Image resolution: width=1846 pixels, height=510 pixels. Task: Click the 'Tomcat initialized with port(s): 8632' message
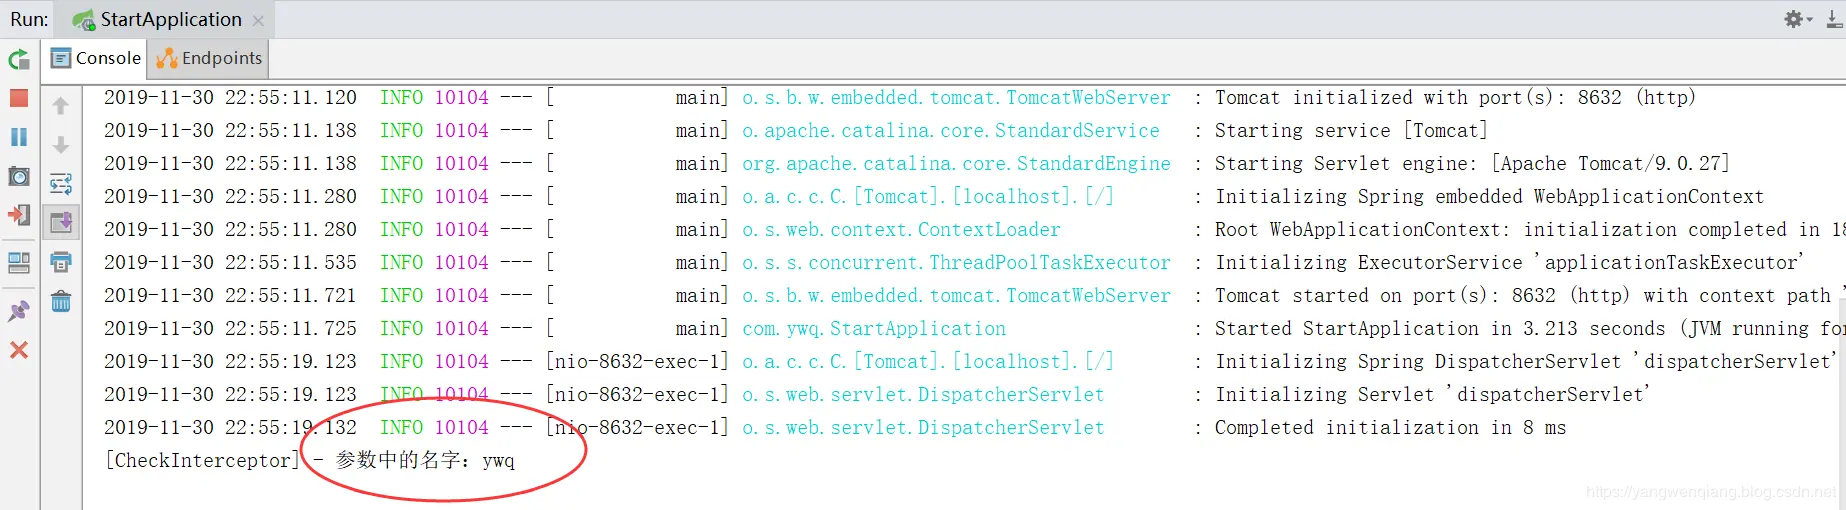click(x=1455, y=97)
